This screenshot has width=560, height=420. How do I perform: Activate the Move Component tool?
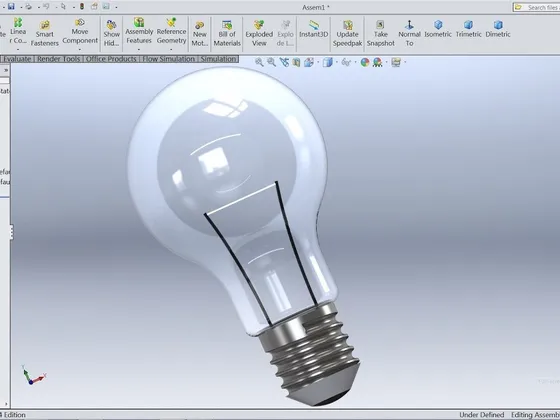[80, 31]
